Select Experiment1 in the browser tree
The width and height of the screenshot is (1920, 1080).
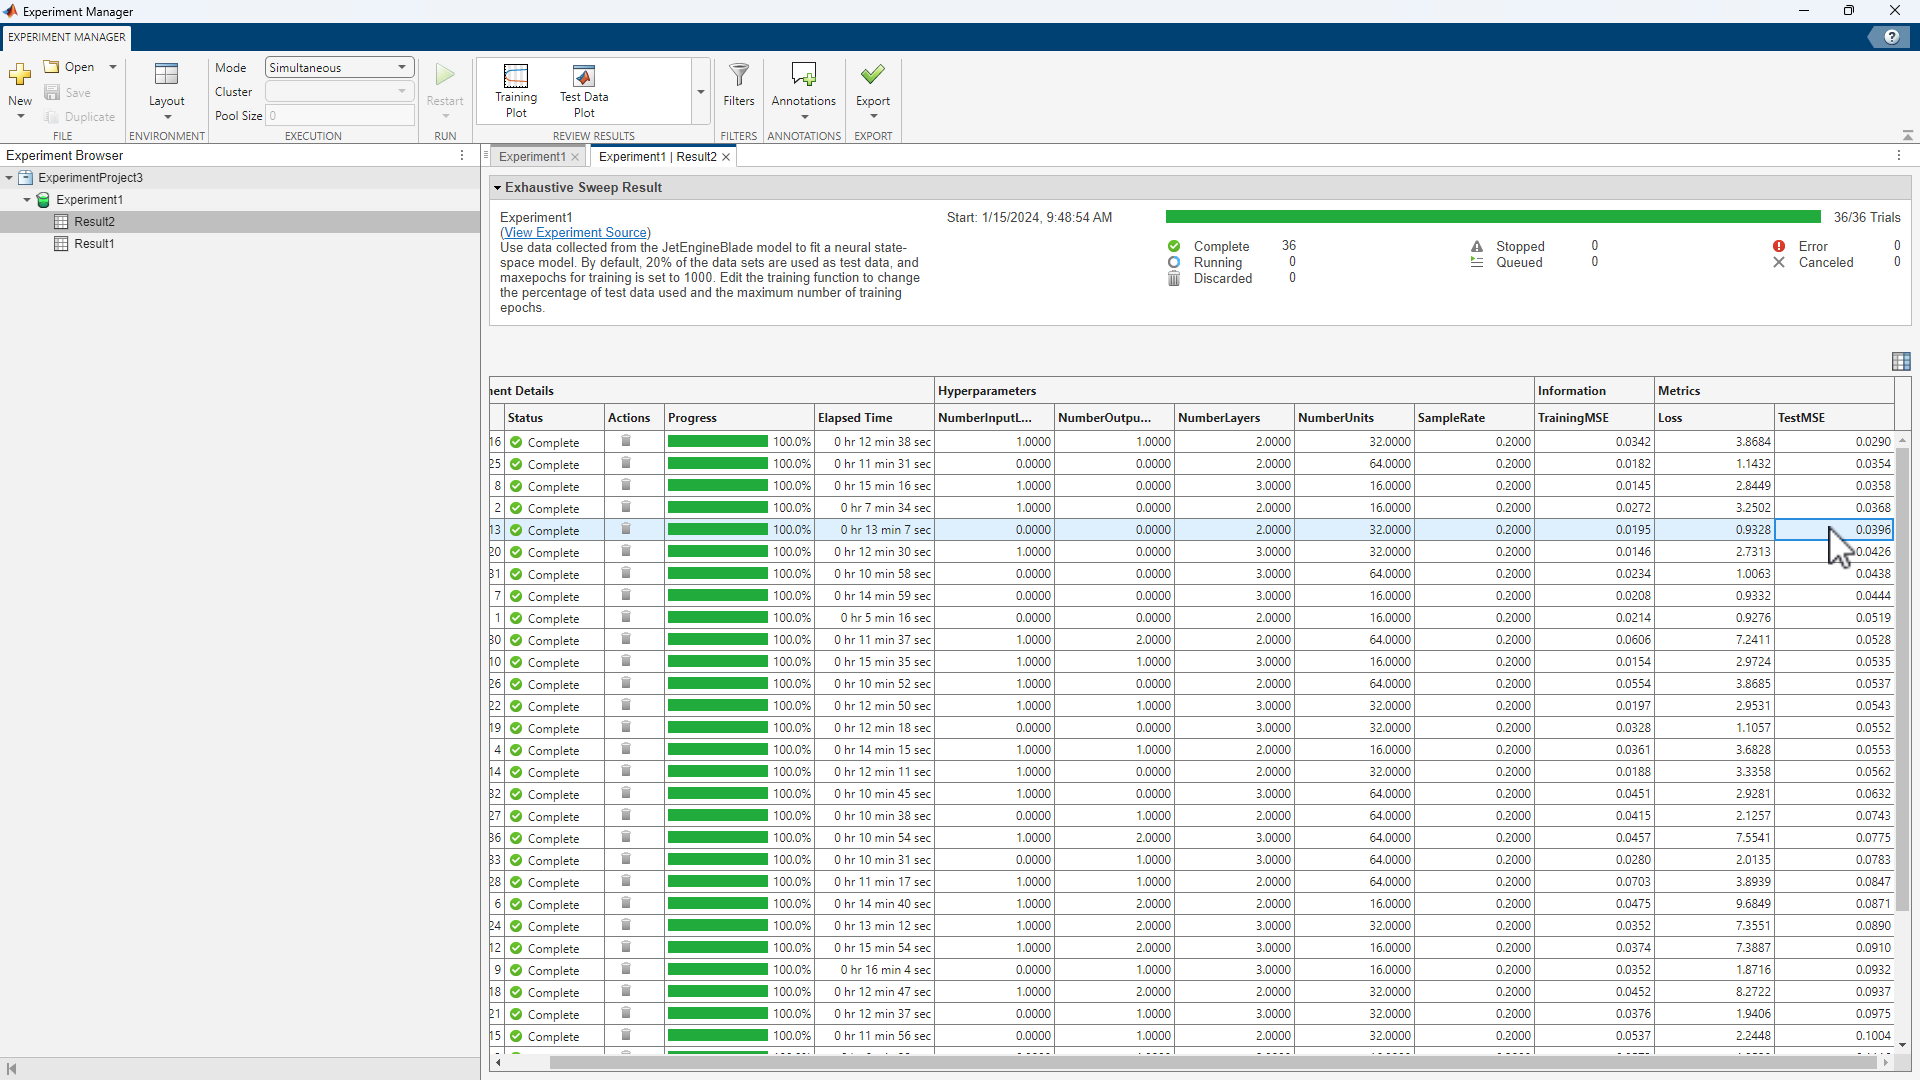(89, 200)
